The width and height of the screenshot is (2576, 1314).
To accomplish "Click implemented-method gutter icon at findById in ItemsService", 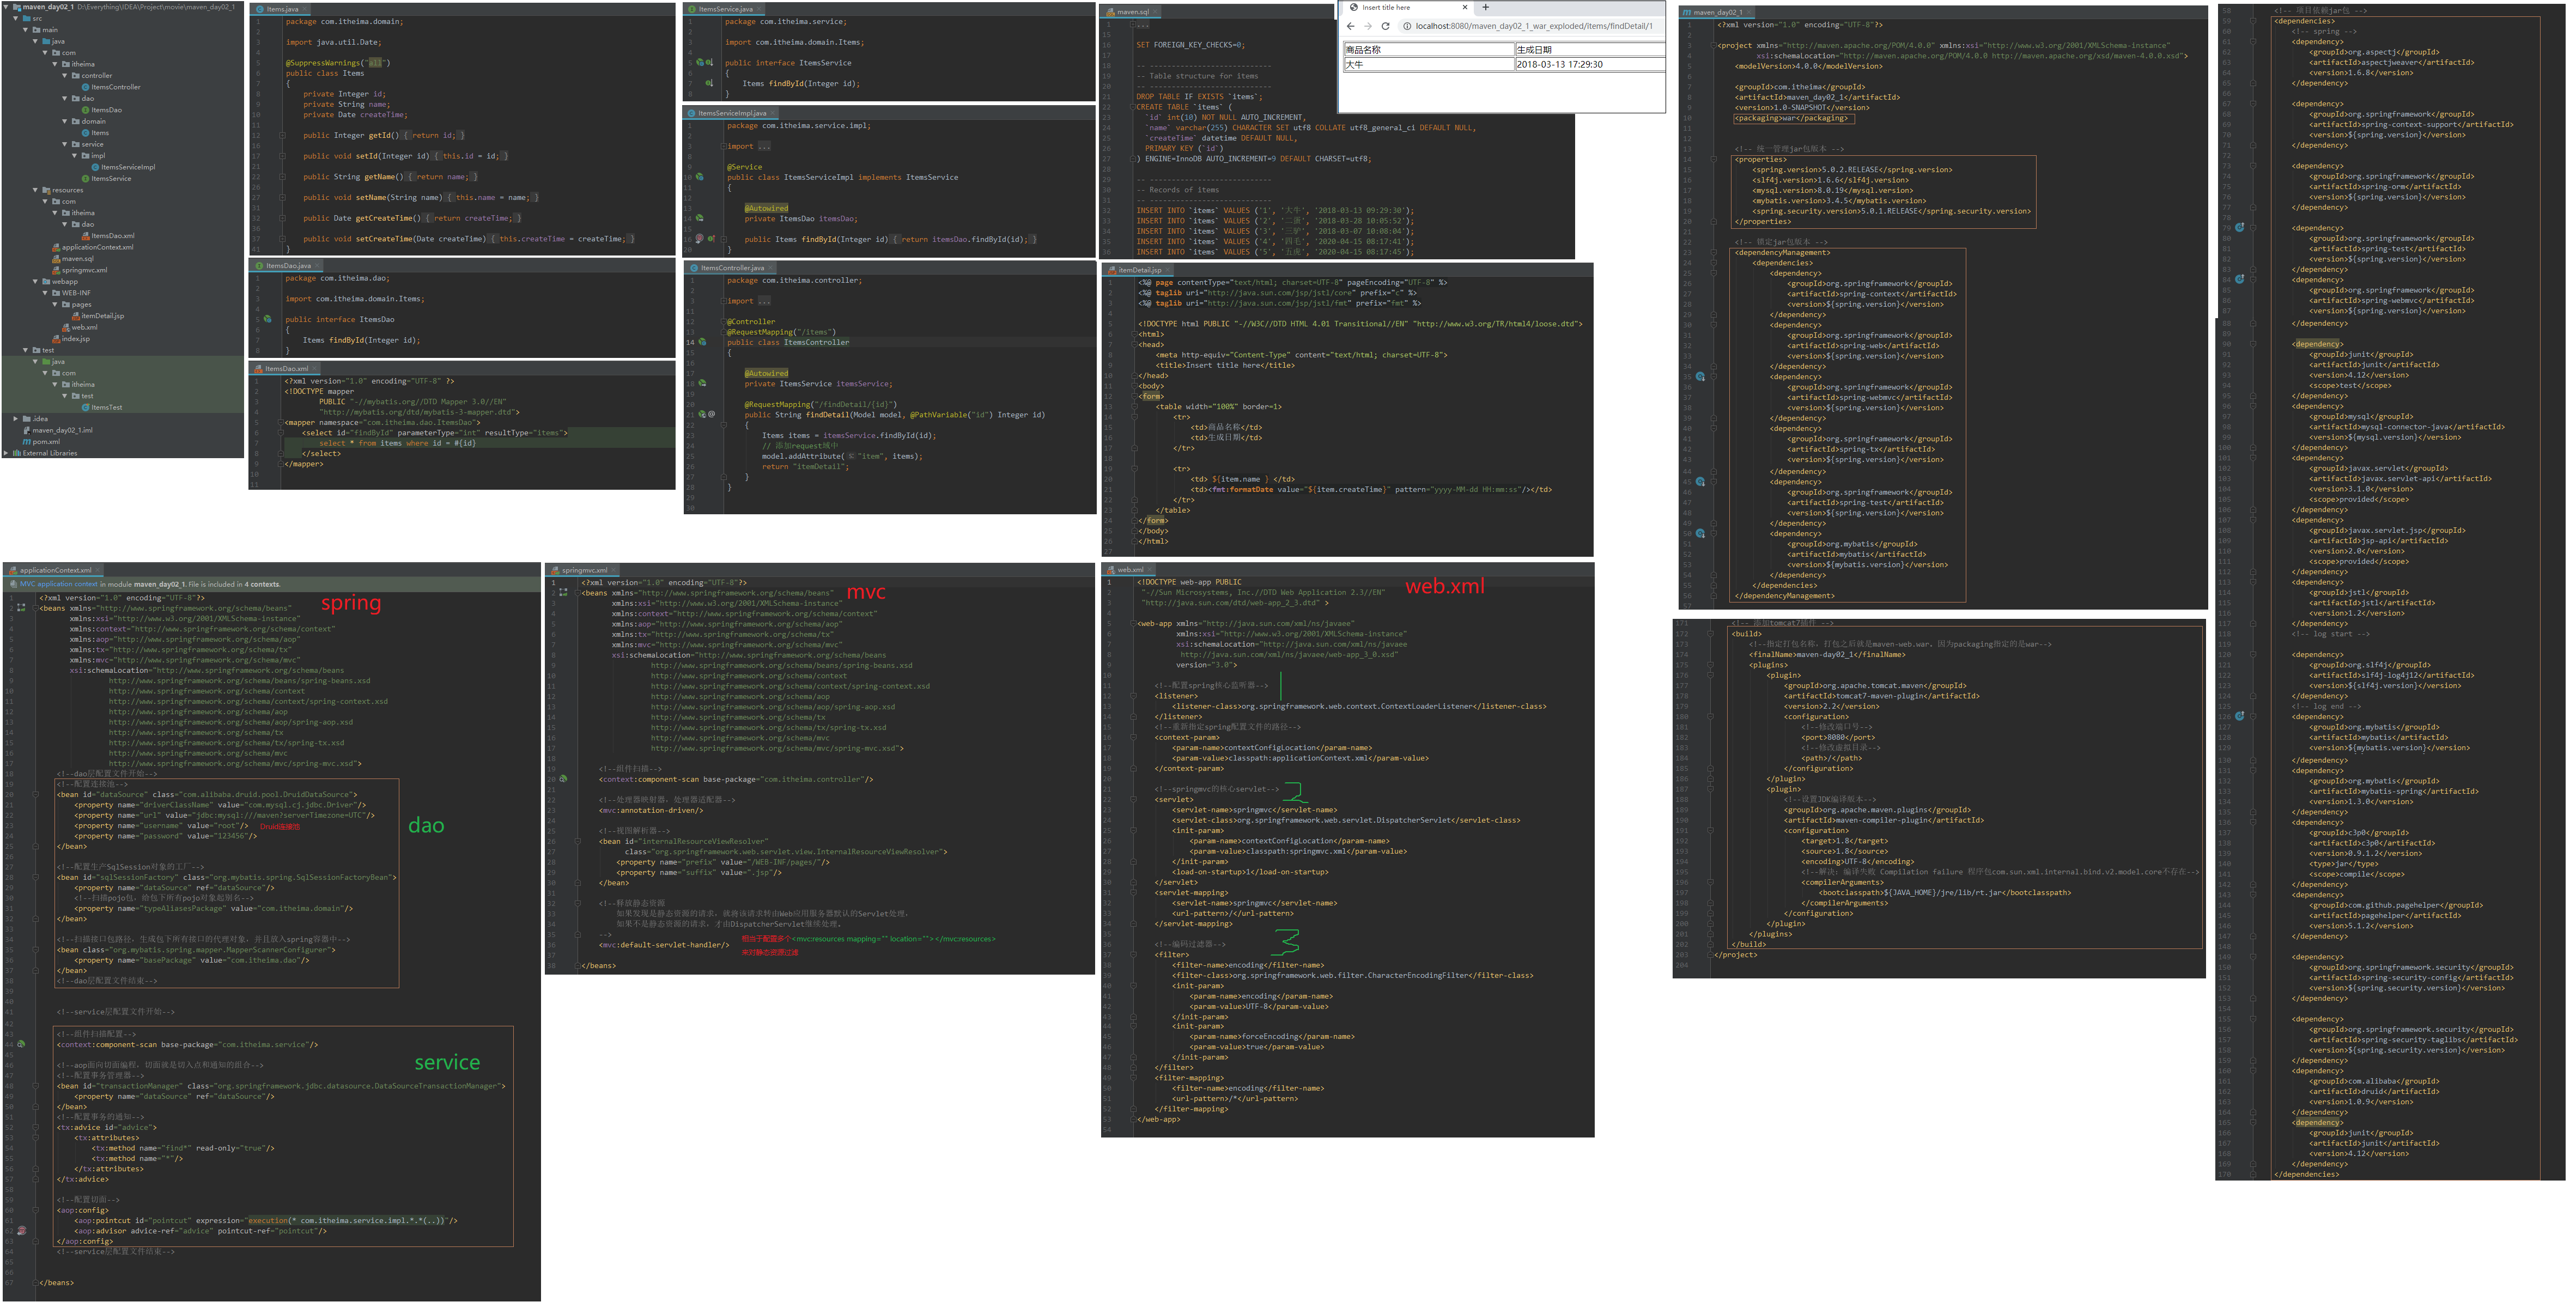I will pyautogui.click(x=708, y=83).
